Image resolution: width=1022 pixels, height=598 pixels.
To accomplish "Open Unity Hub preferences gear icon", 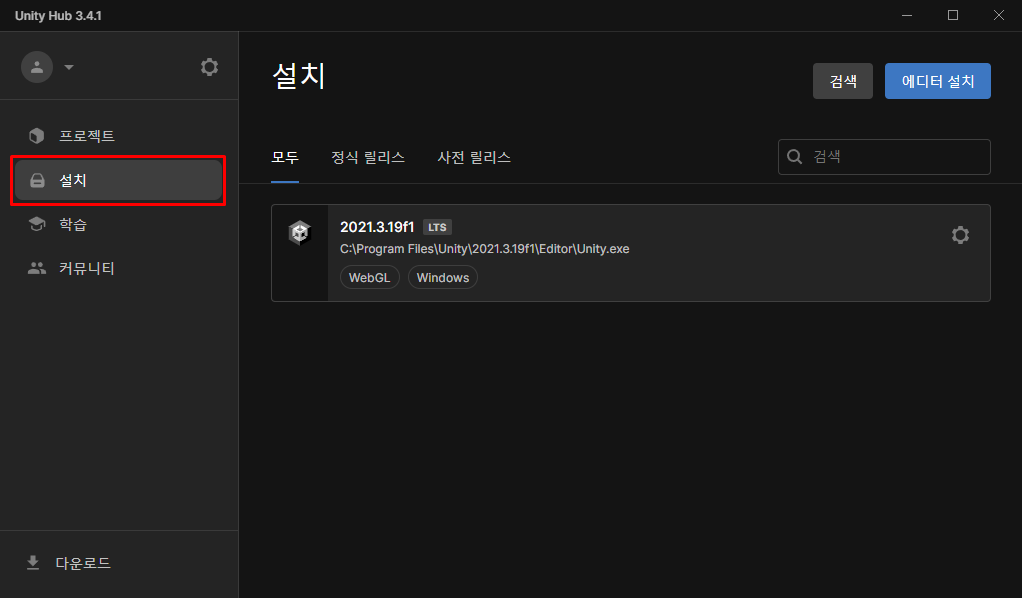I will (x=209, y=67).
